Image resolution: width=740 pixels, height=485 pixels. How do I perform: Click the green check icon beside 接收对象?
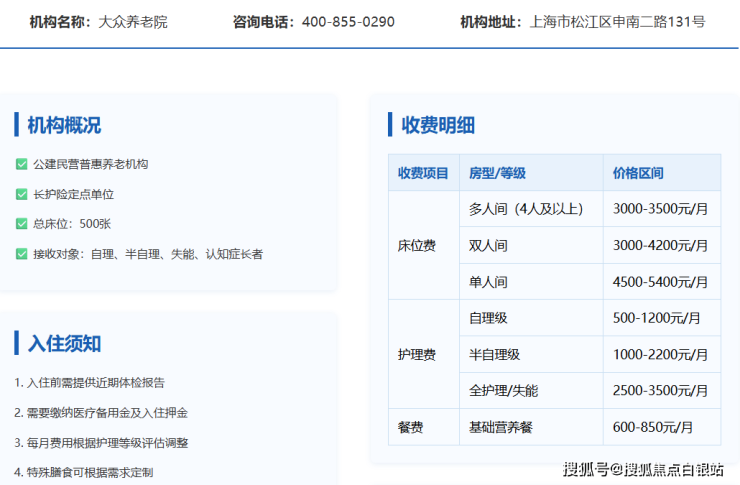[x=22, y=254]
